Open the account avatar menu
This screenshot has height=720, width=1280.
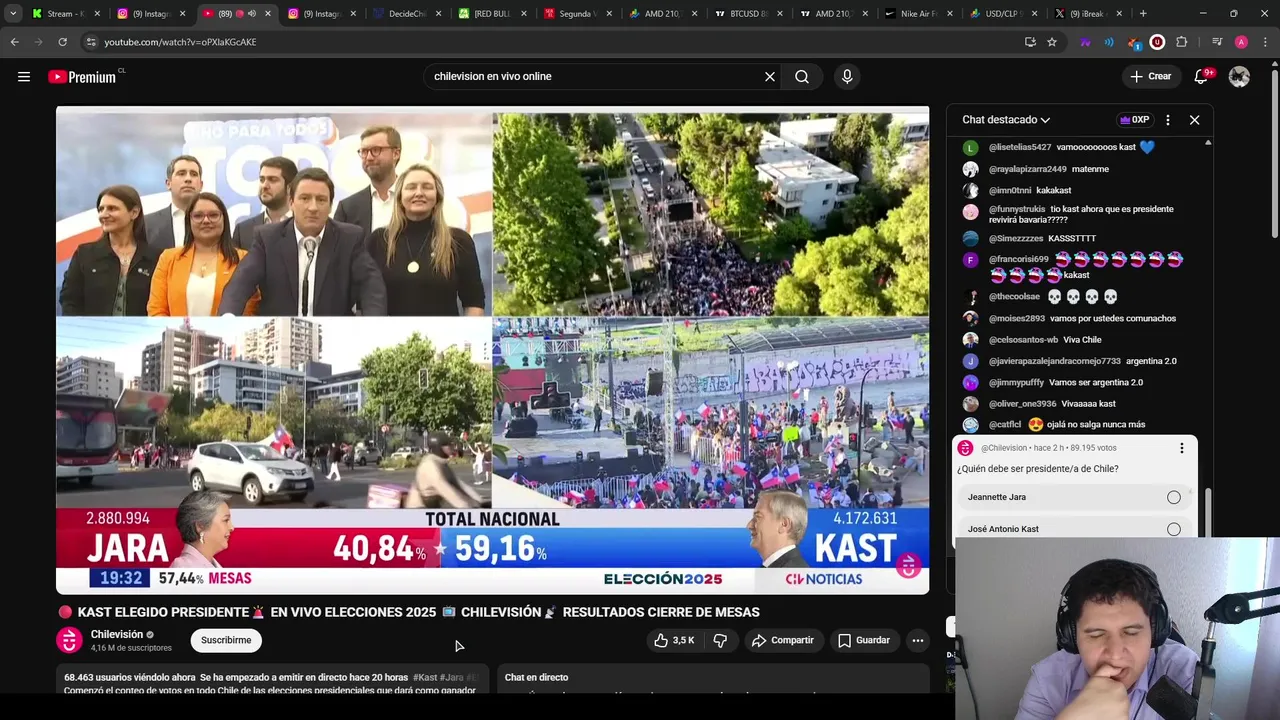1239,76
